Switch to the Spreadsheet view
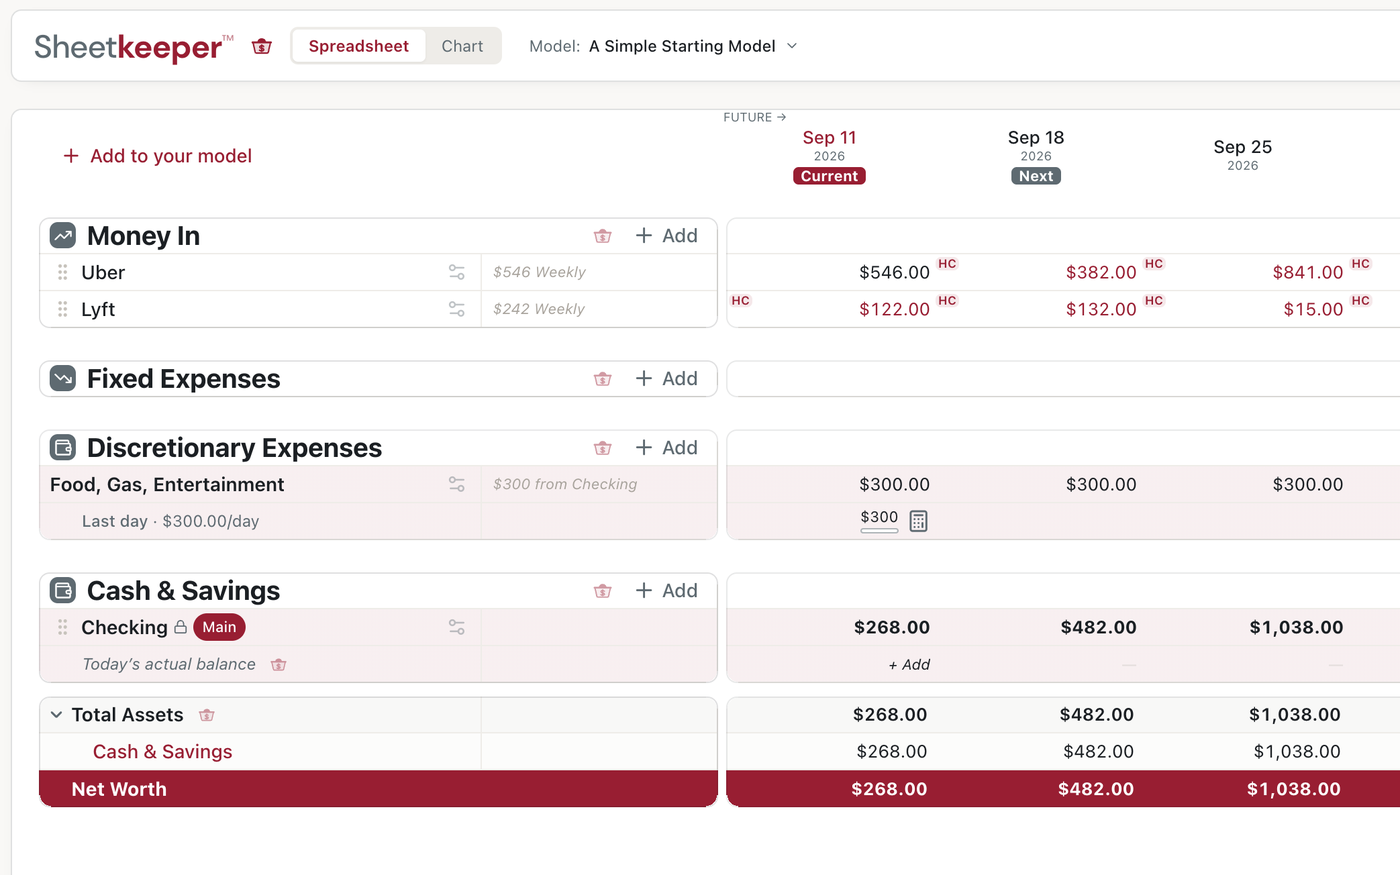Image resolution: width=1400 pixels, height=875 pixels. [359, 46]
